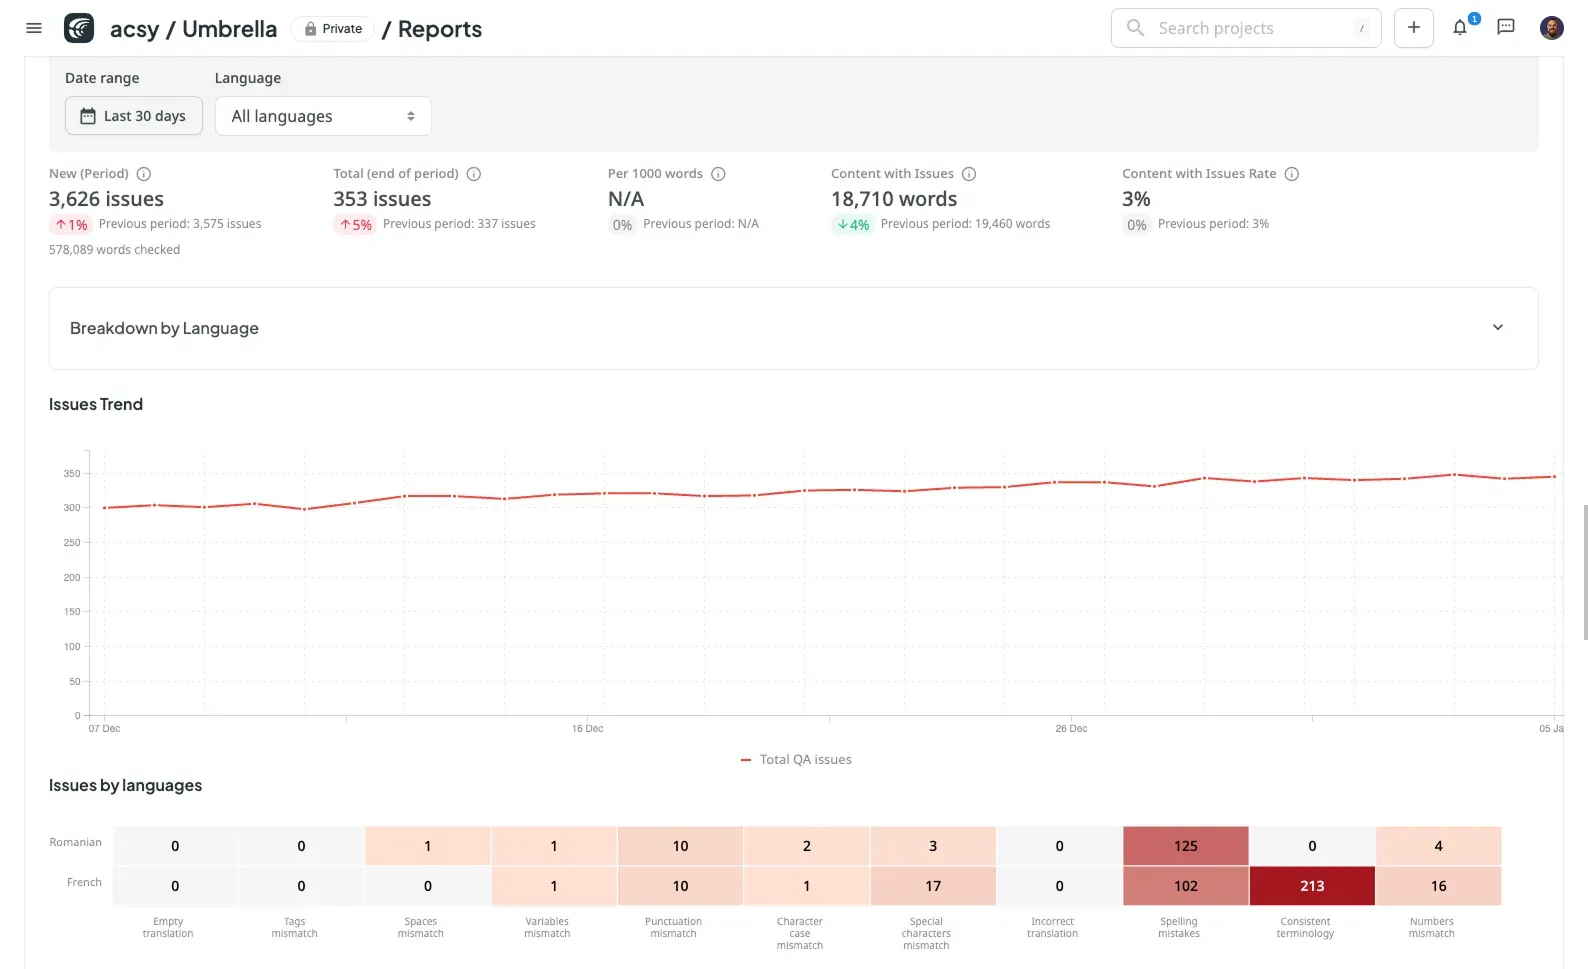Show info for New (Period) metric
This screenshot has height=969, width=1588.
click(144, 174)
